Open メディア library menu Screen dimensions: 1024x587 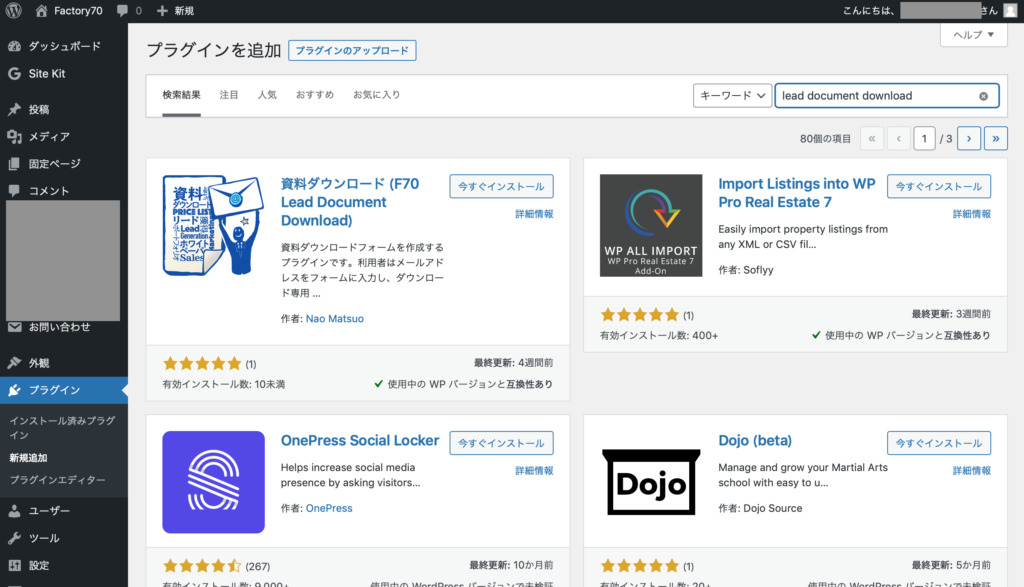click(x=63, y=136)
